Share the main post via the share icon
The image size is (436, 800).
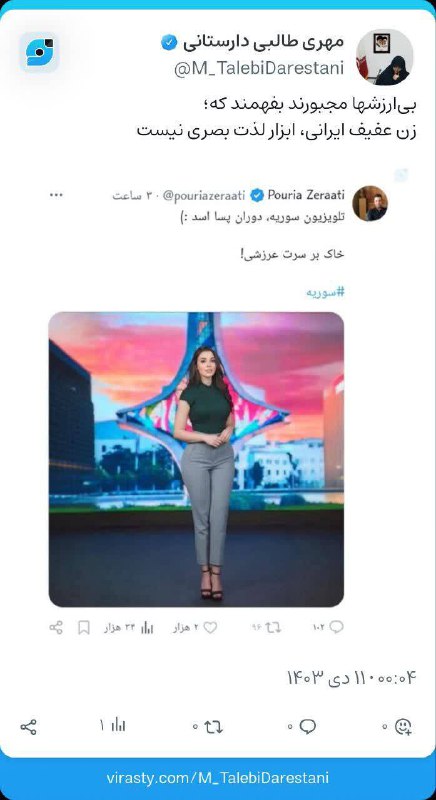[x=29, y=727]
